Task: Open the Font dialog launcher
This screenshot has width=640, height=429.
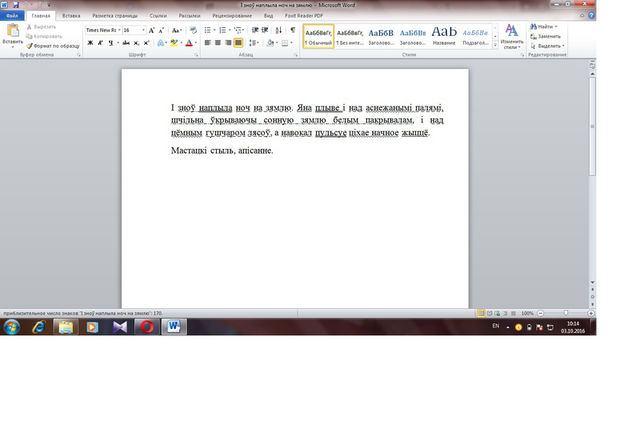Action: 196,55
